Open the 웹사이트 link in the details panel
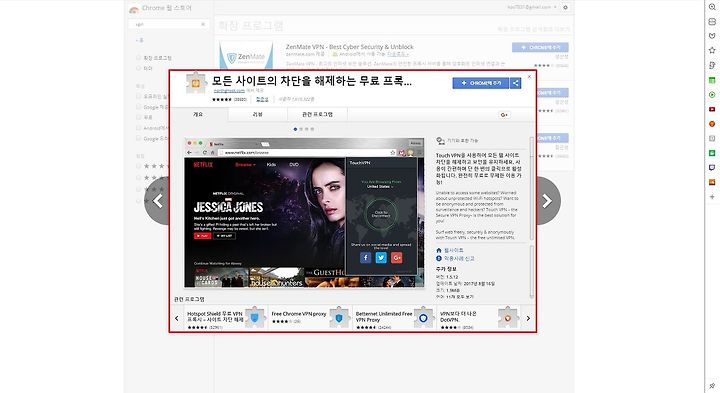The height and width of the screenshot is (393, 720). tap(454, 250)
